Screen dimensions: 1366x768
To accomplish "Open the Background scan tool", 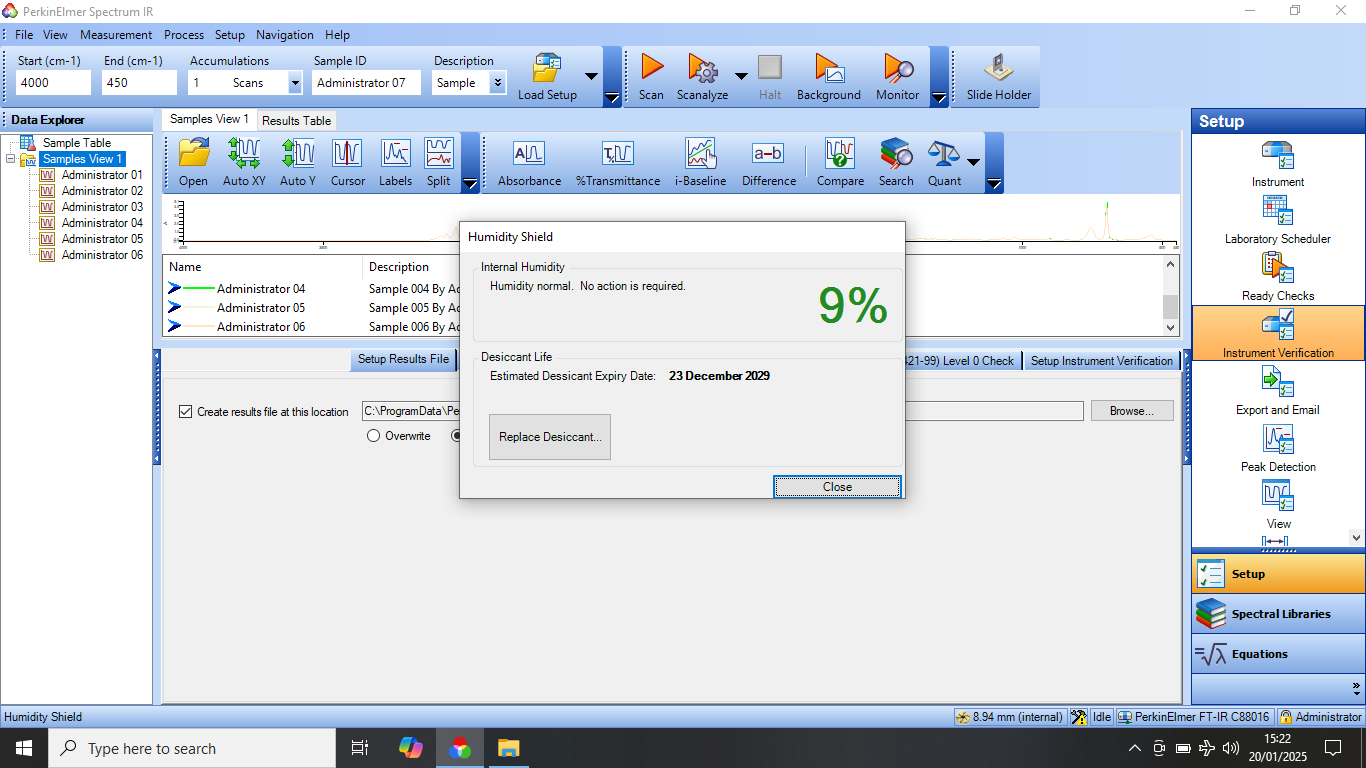I will [x=828, y=69].
